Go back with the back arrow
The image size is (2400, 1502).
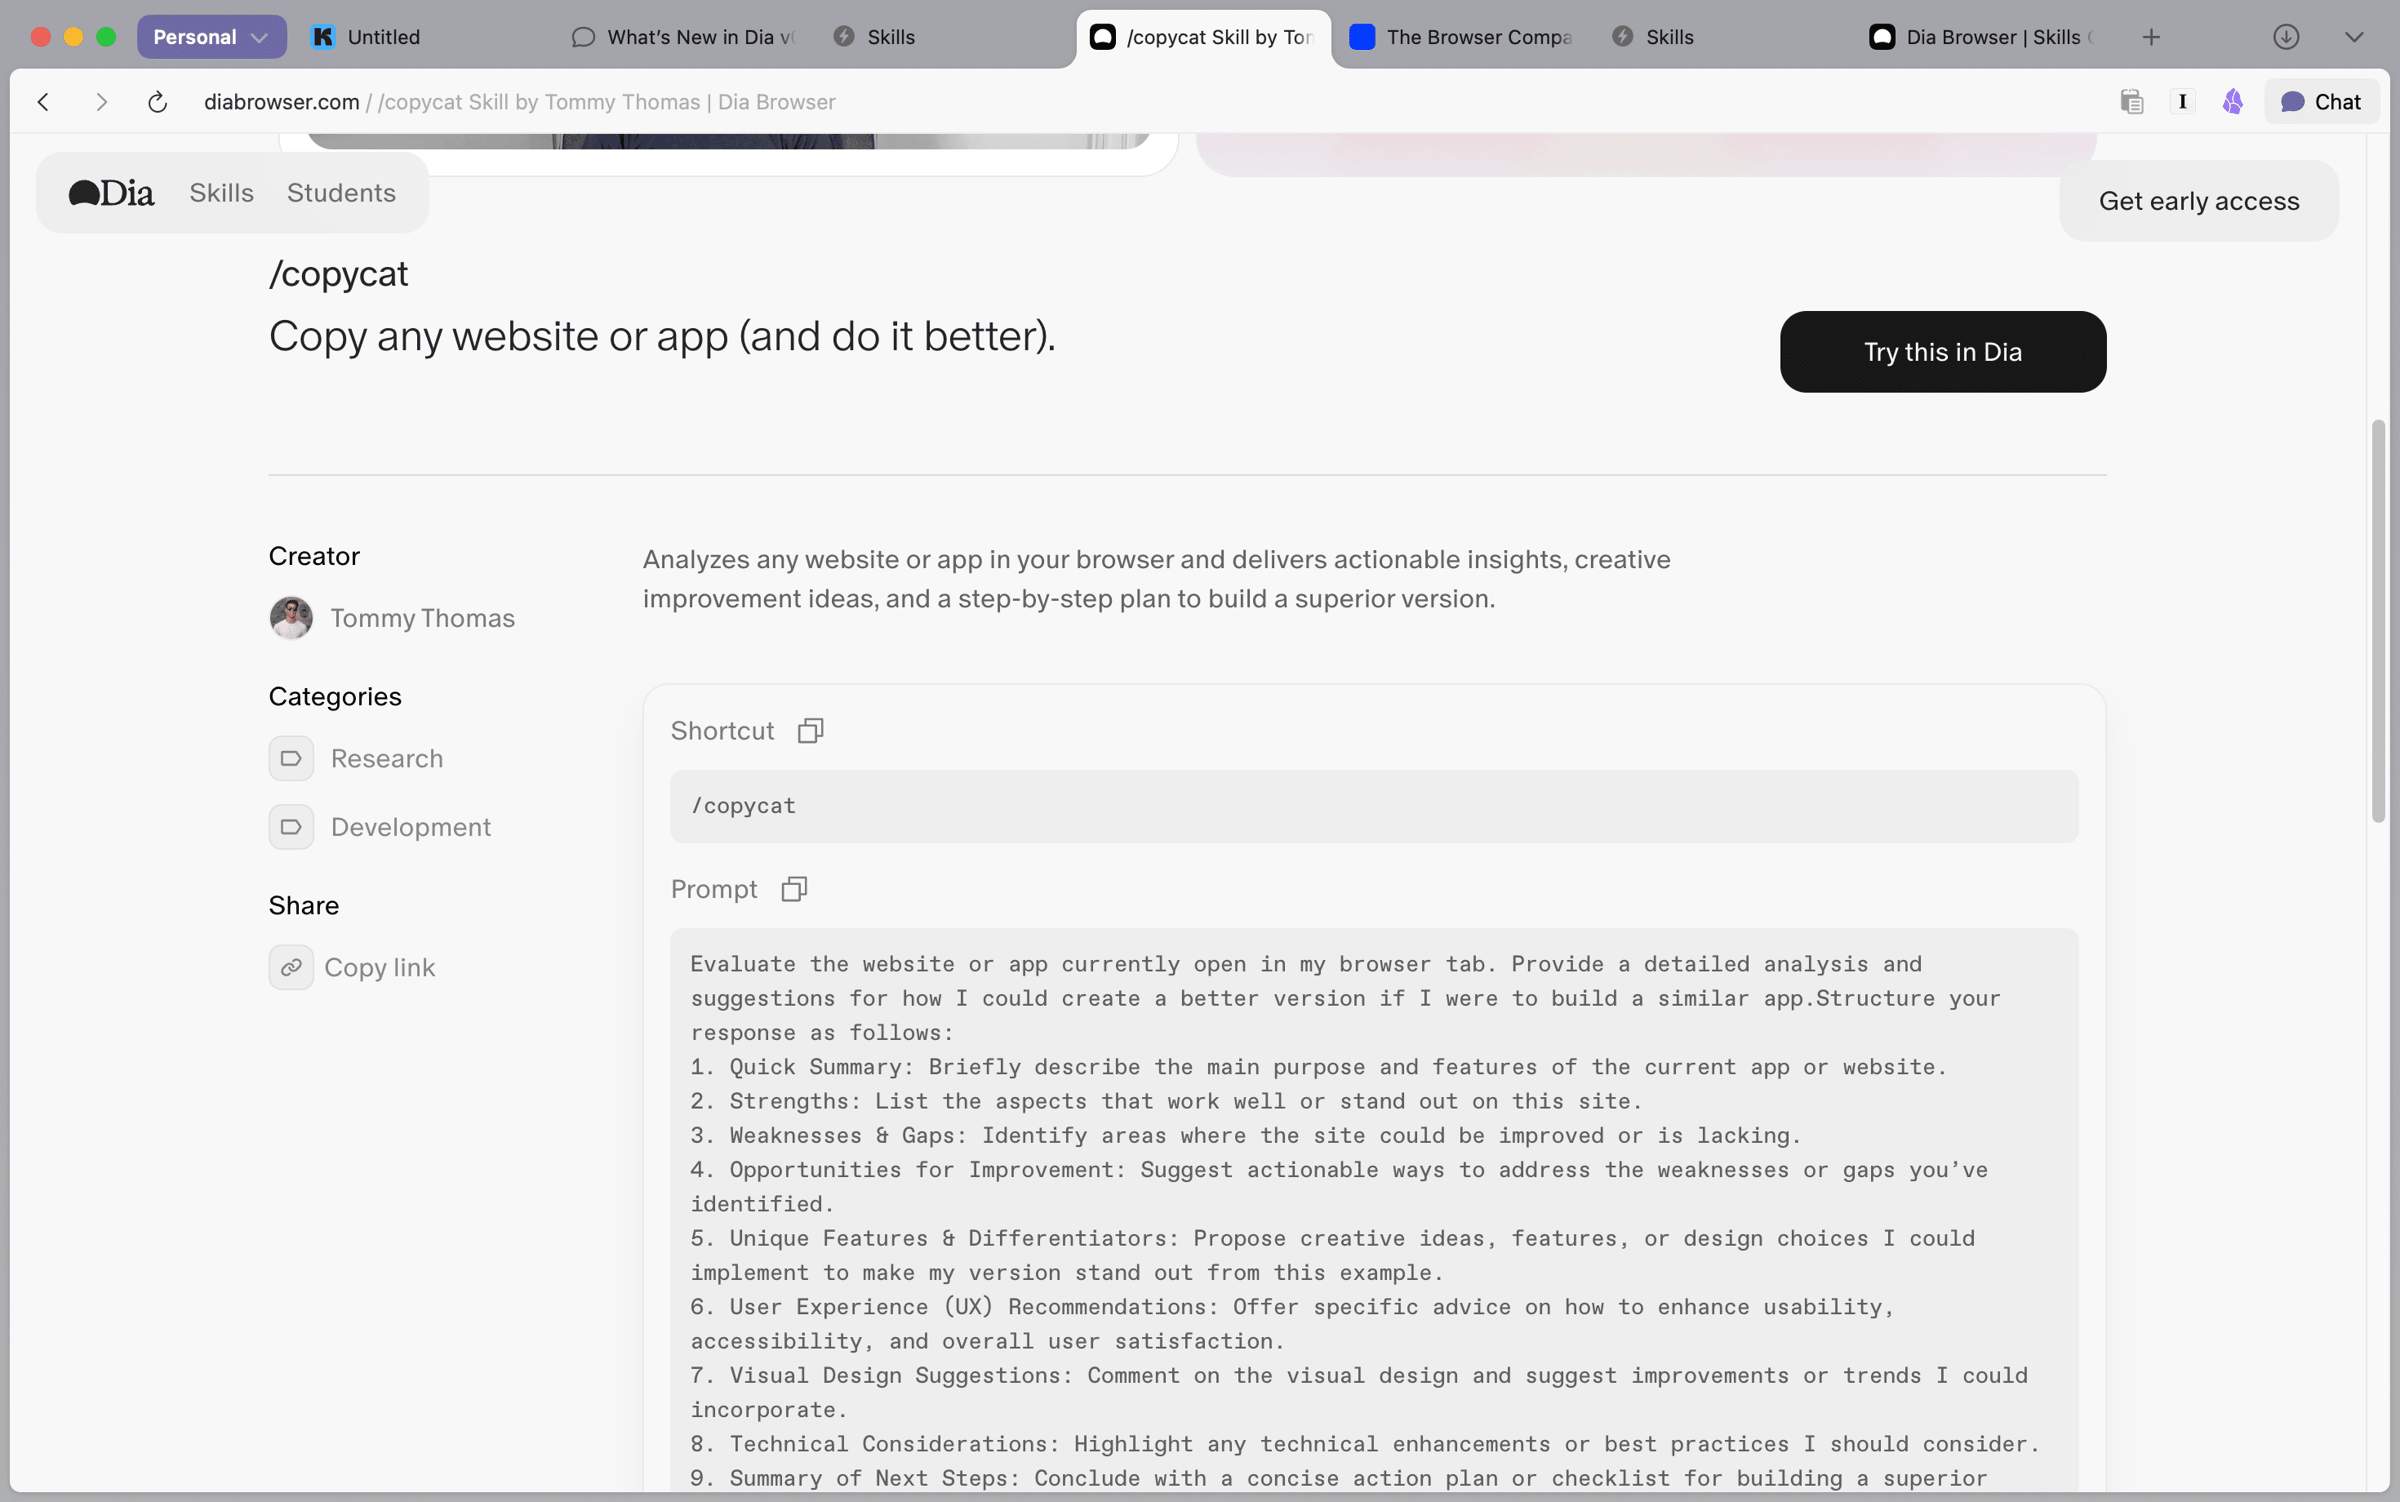[43, 102]
